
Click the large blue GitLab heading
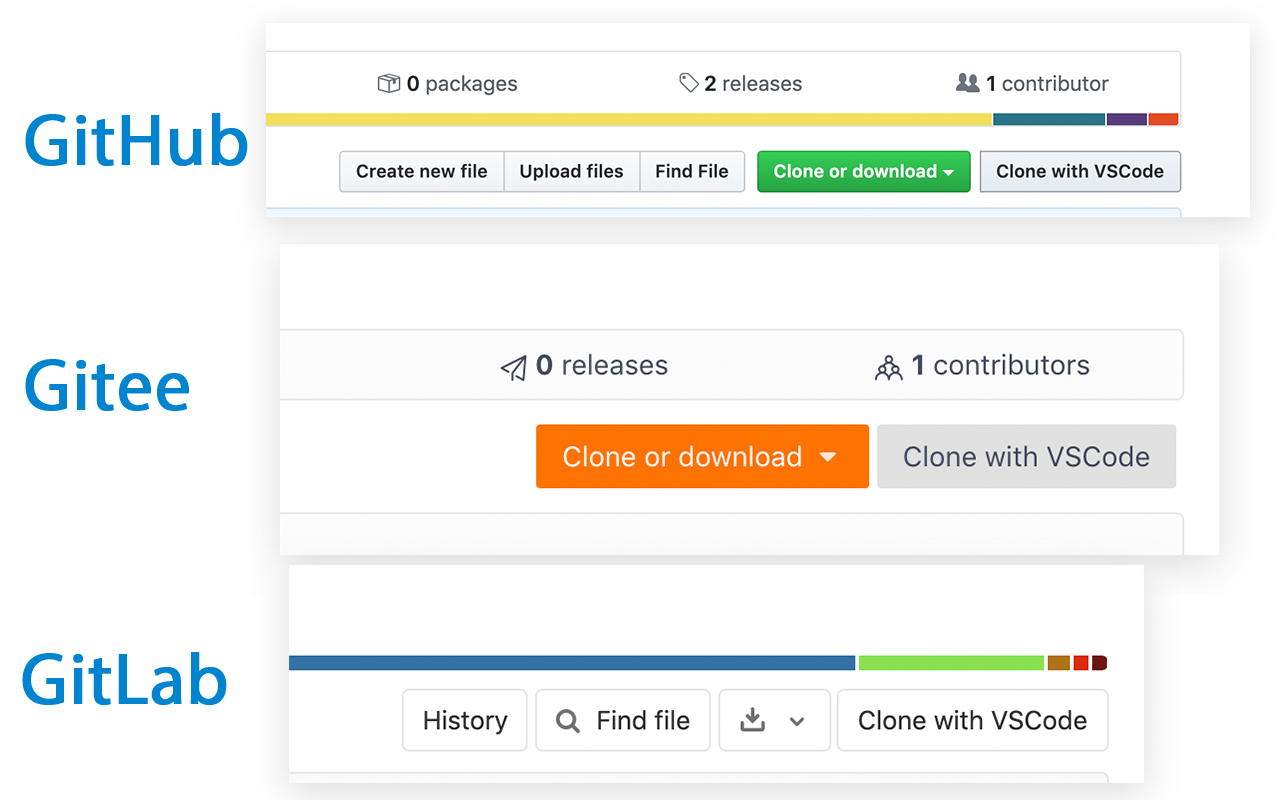[x=125, y=680]
